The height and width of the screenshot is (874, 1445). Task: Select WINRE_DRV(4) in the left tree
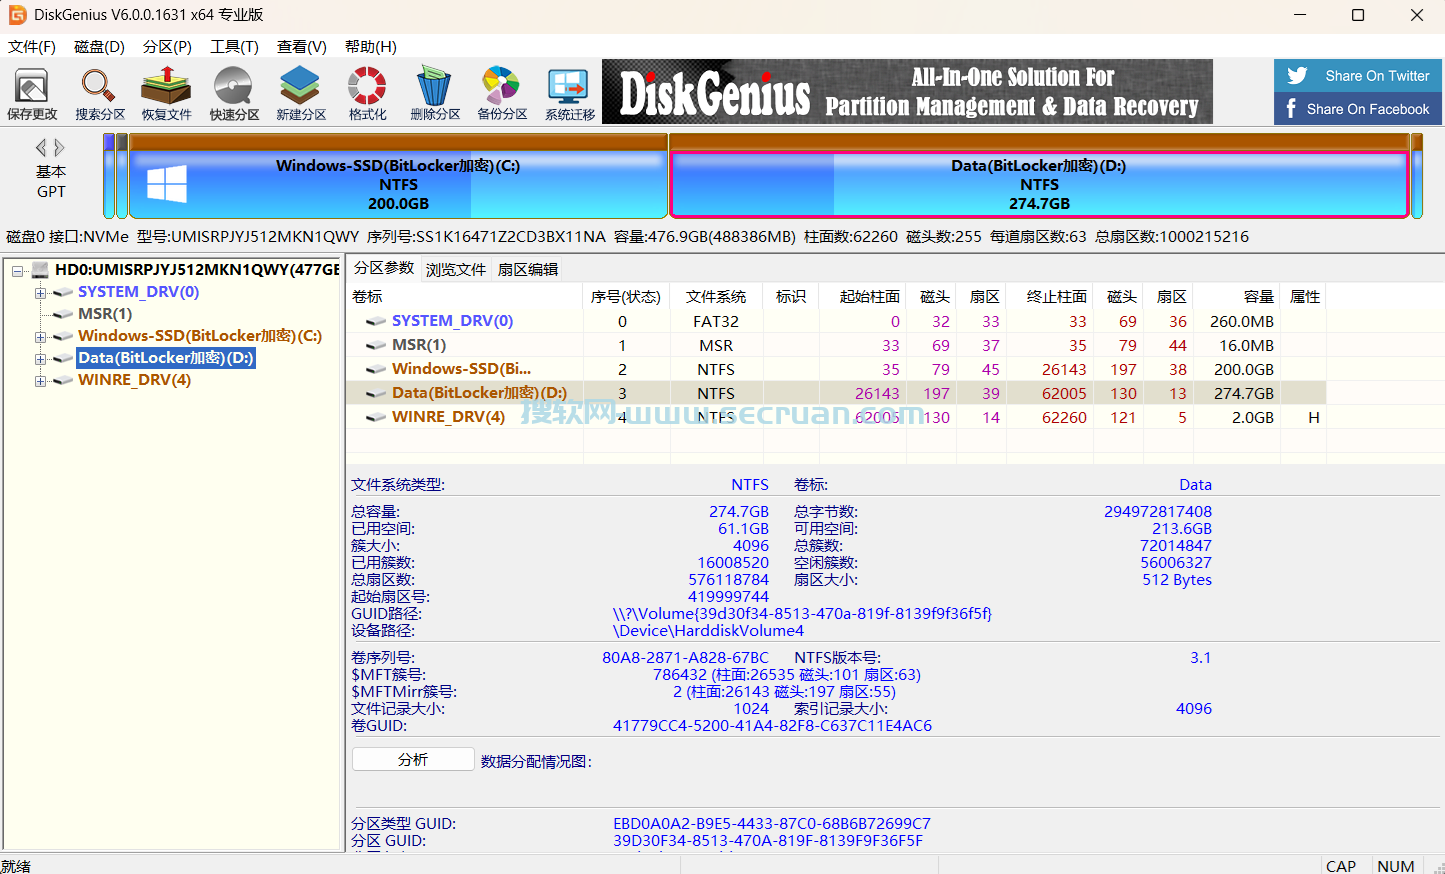tap(134, 380)
